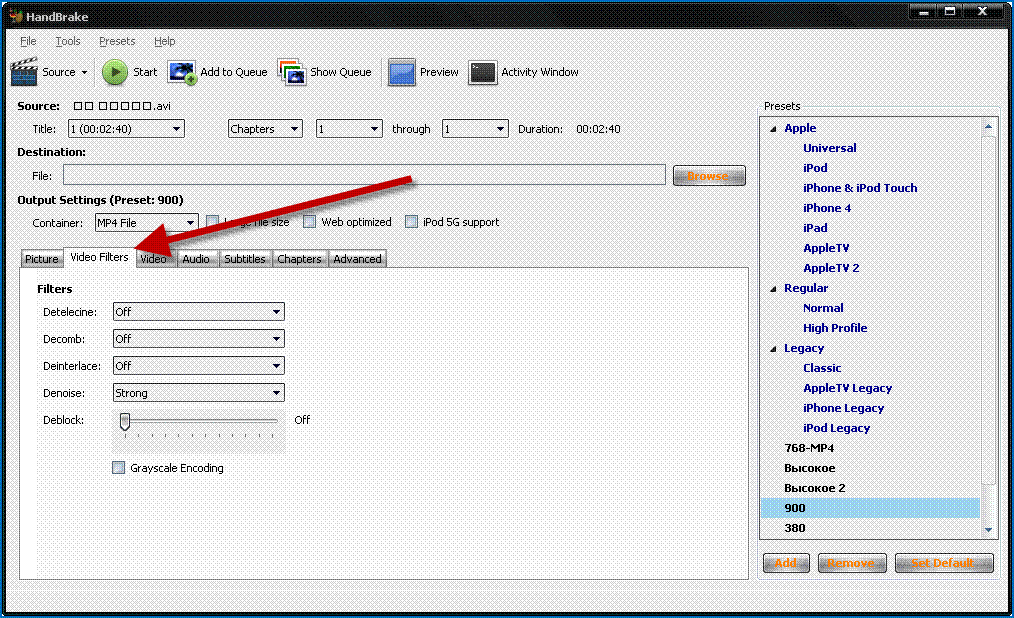
Task: Select the AppleTV Legacy preset
Action: [847, 388]
